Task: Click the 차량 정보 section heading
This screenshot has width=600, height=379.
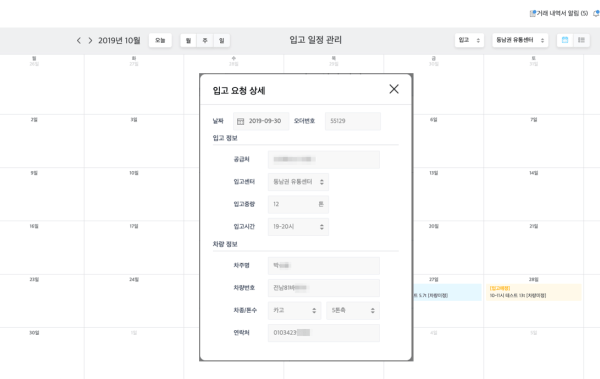Action: 225,244
